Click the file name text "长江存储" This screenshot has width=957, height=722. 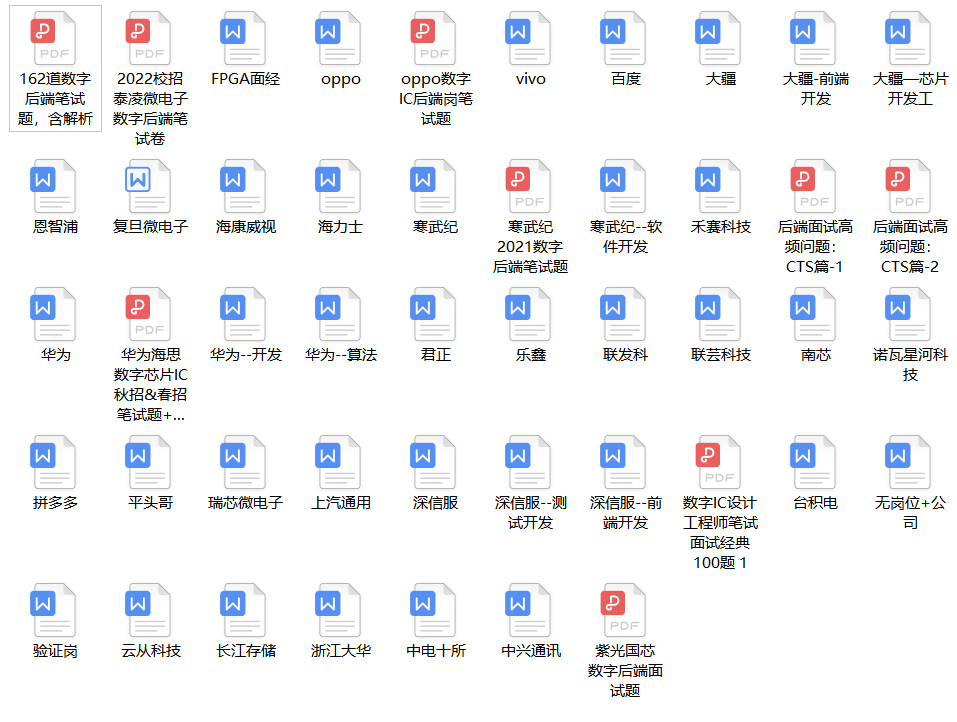click(x=245, y=651)
